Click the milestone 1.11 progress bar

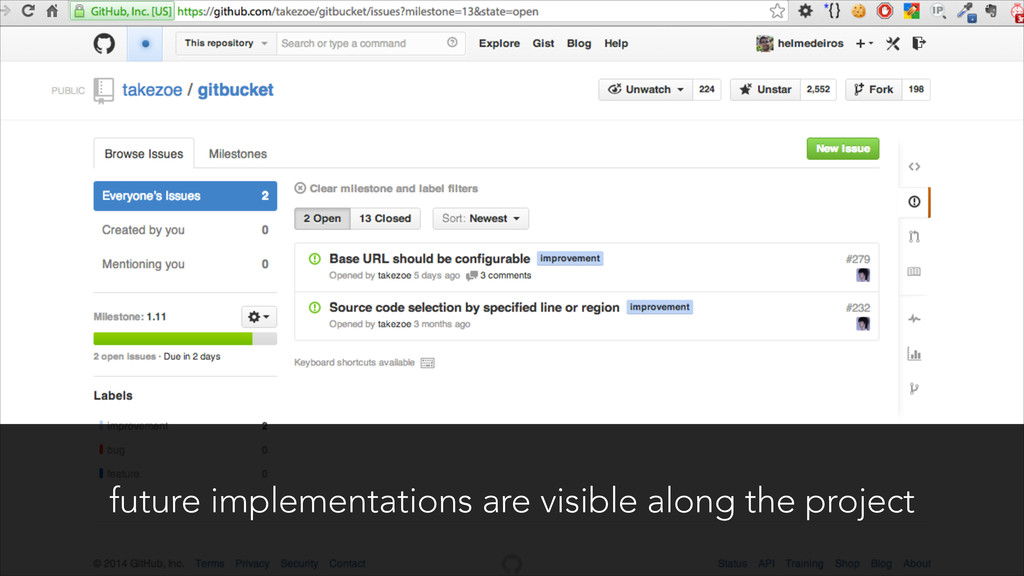pyautogui.click(x=185, y=339)
